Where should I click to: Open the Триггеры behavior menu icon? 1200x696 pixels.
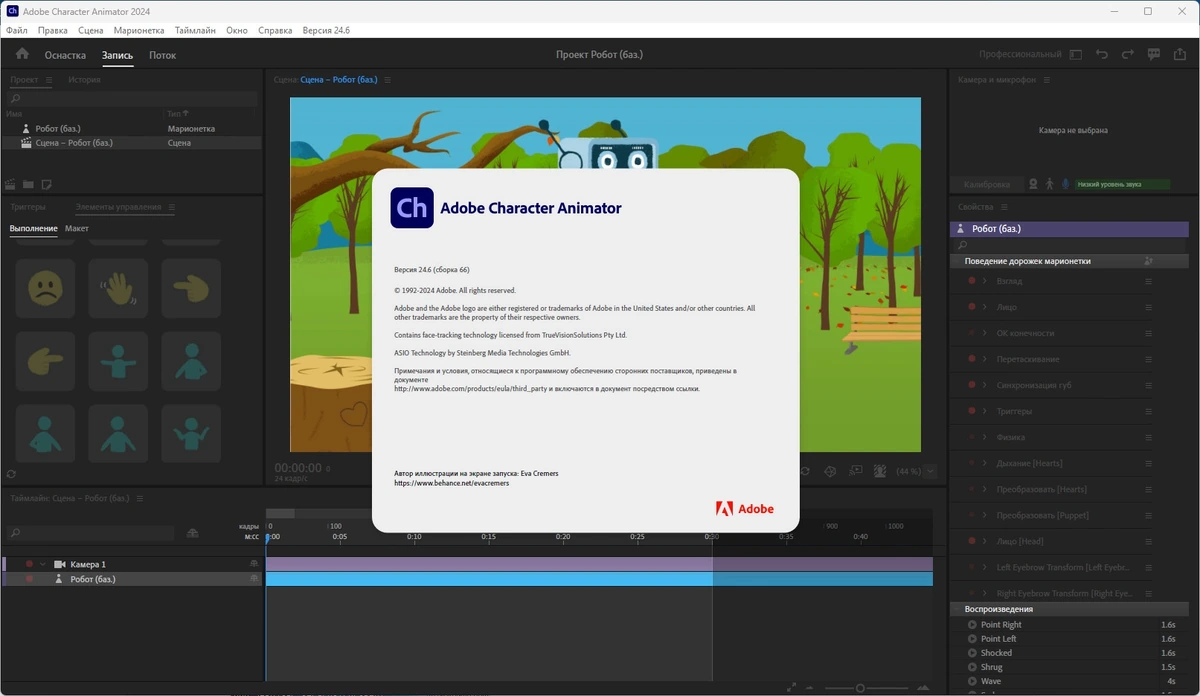[1149, 411]
